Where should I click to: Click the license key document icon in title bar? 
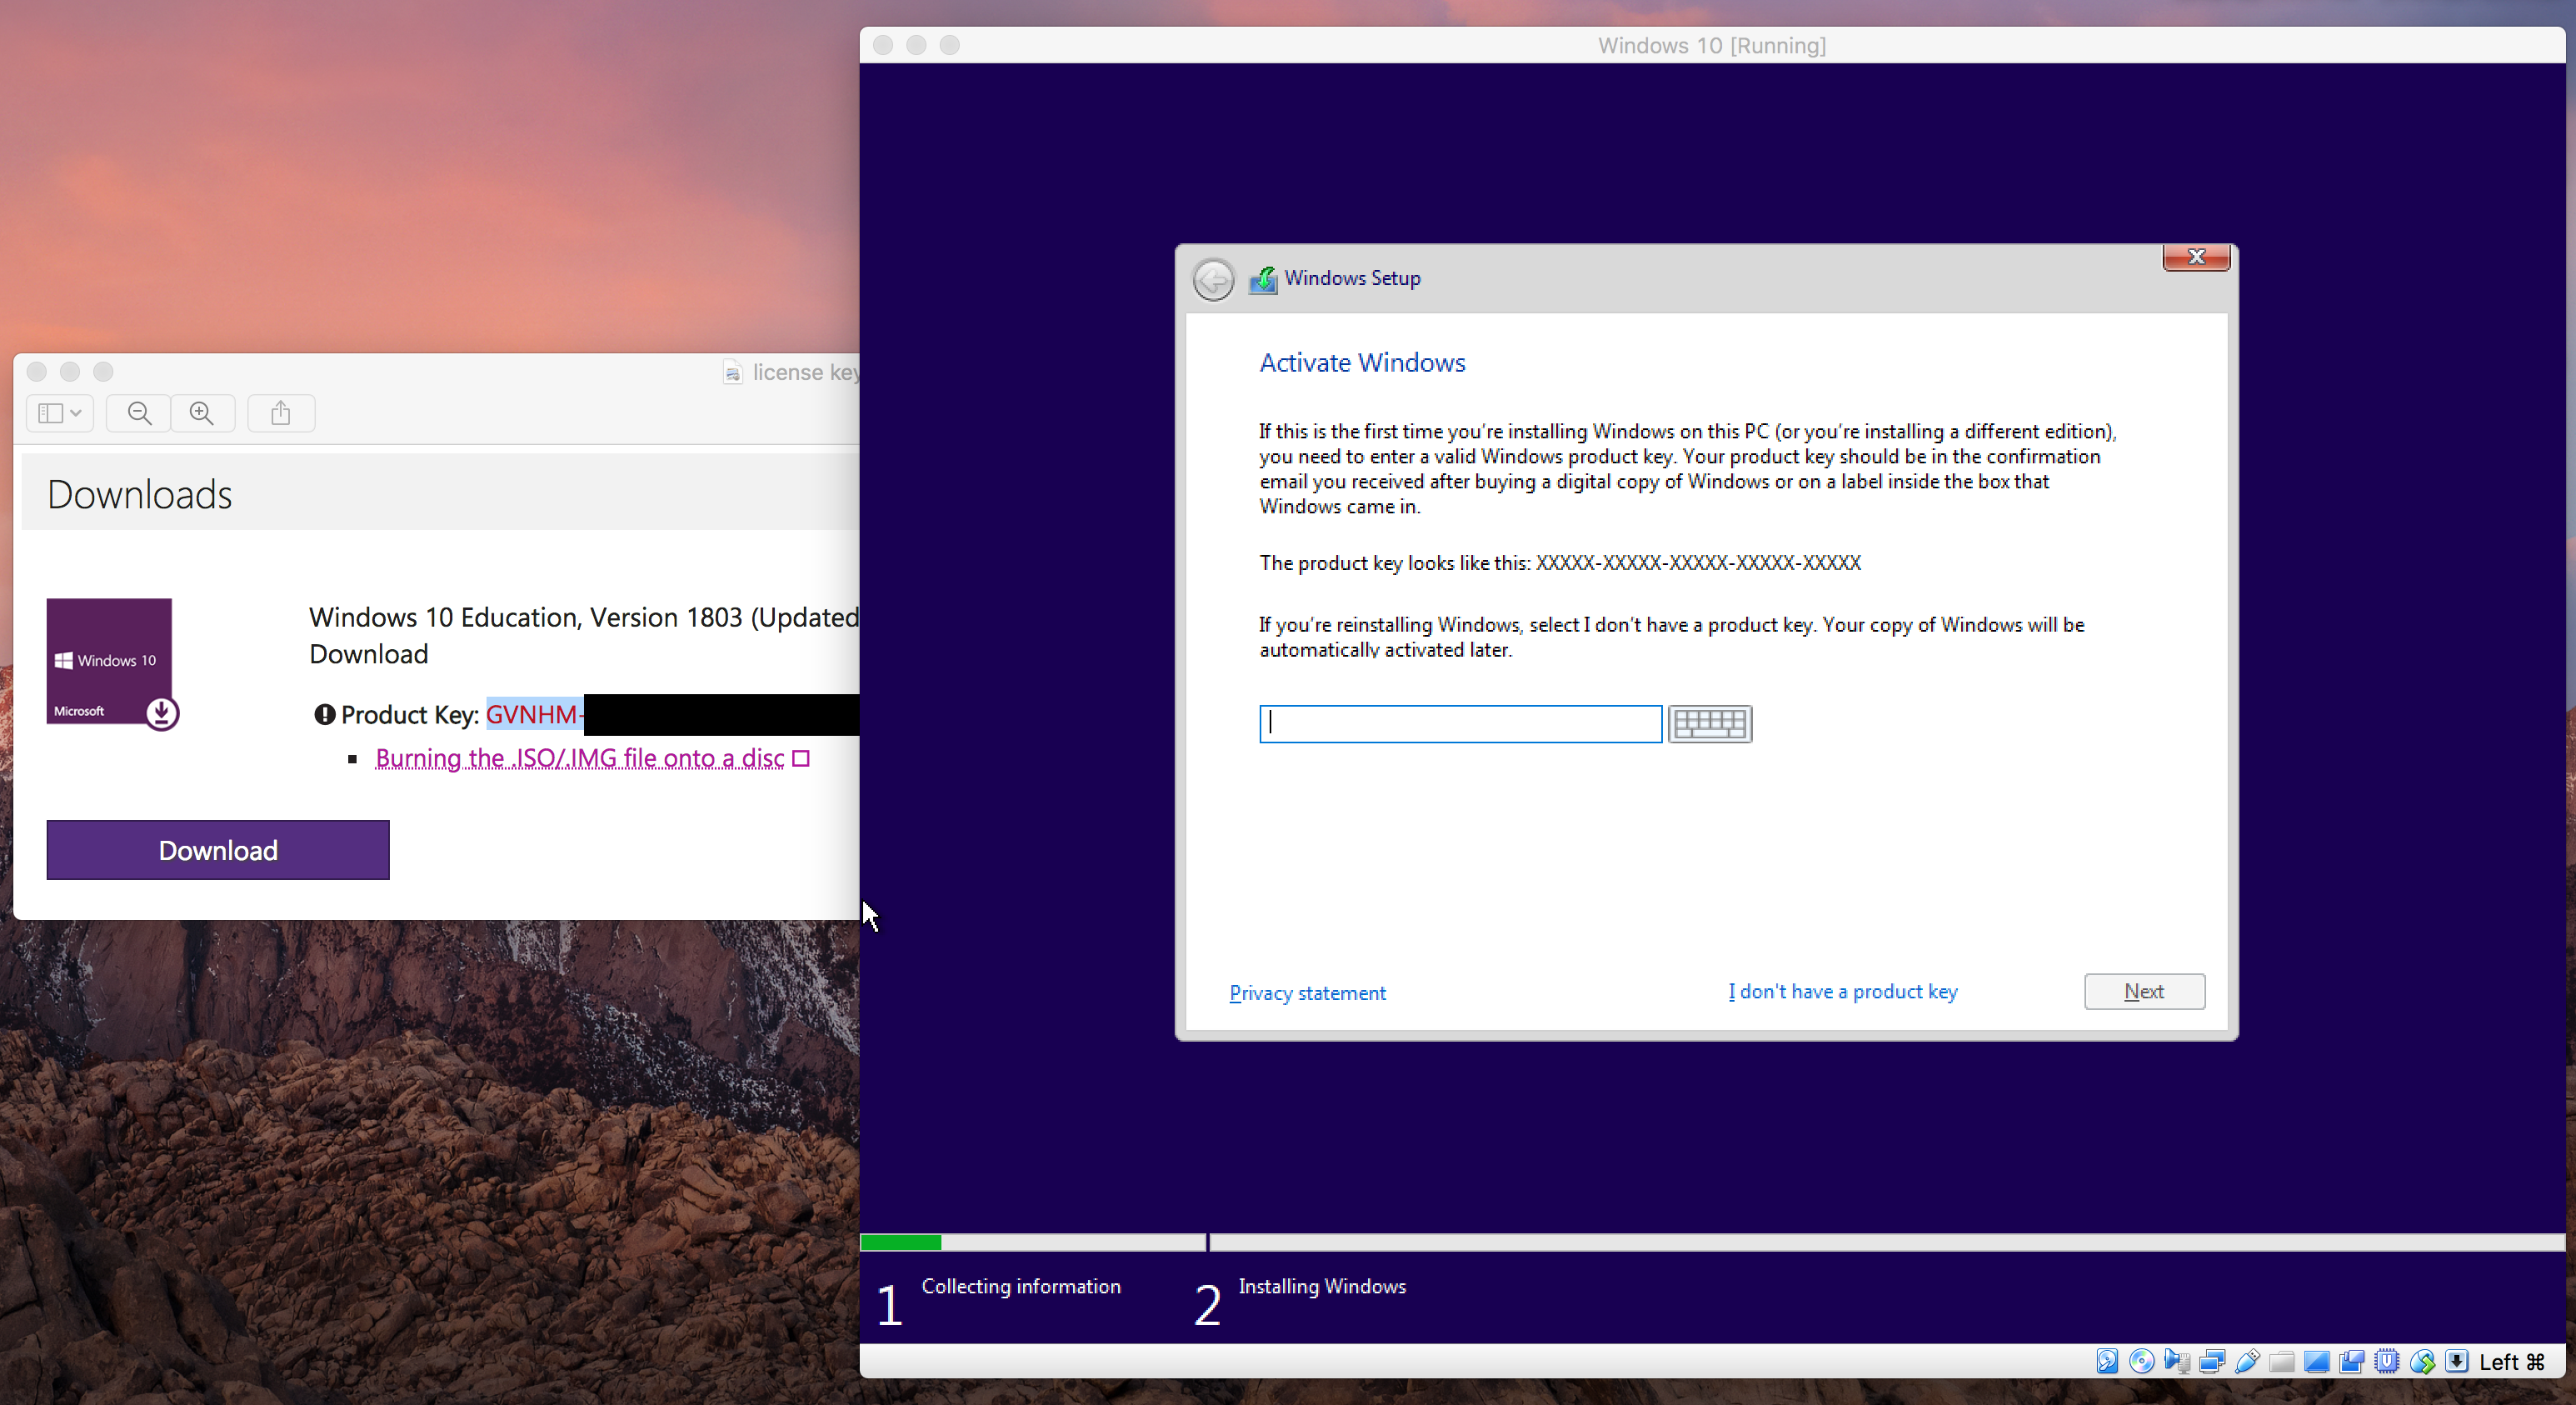point(733,373)
